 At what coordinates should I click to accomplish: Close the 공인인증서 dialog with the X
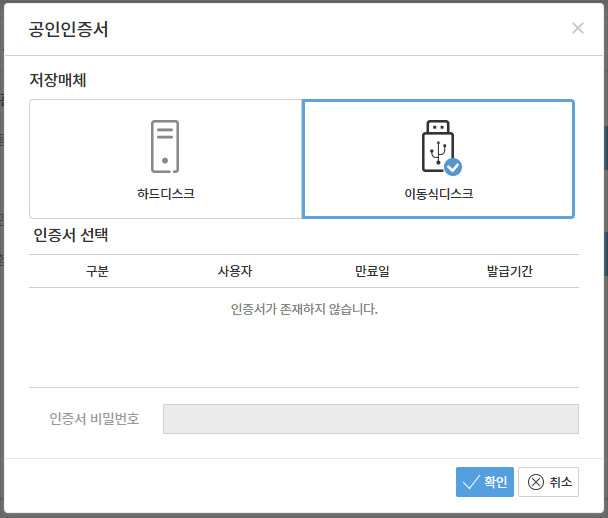click(577, 28)
